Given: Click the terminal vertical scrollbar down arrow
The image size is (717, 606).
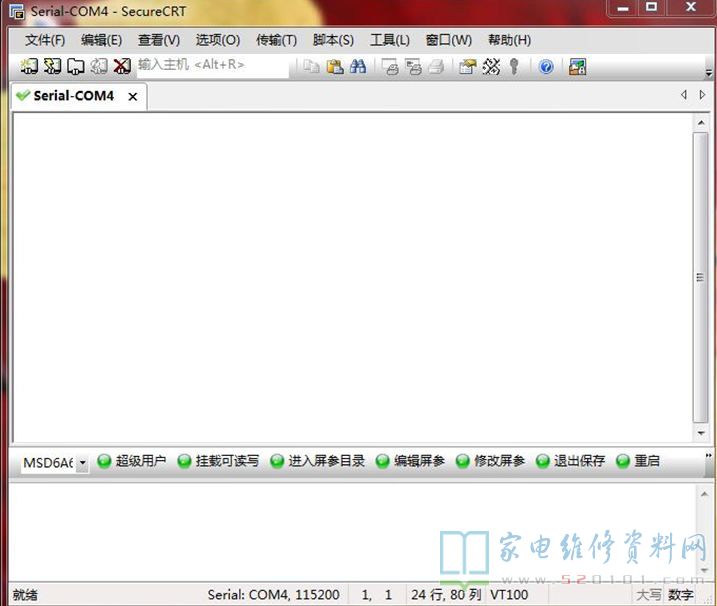Looking at the screenshot, I should (701, 433).
